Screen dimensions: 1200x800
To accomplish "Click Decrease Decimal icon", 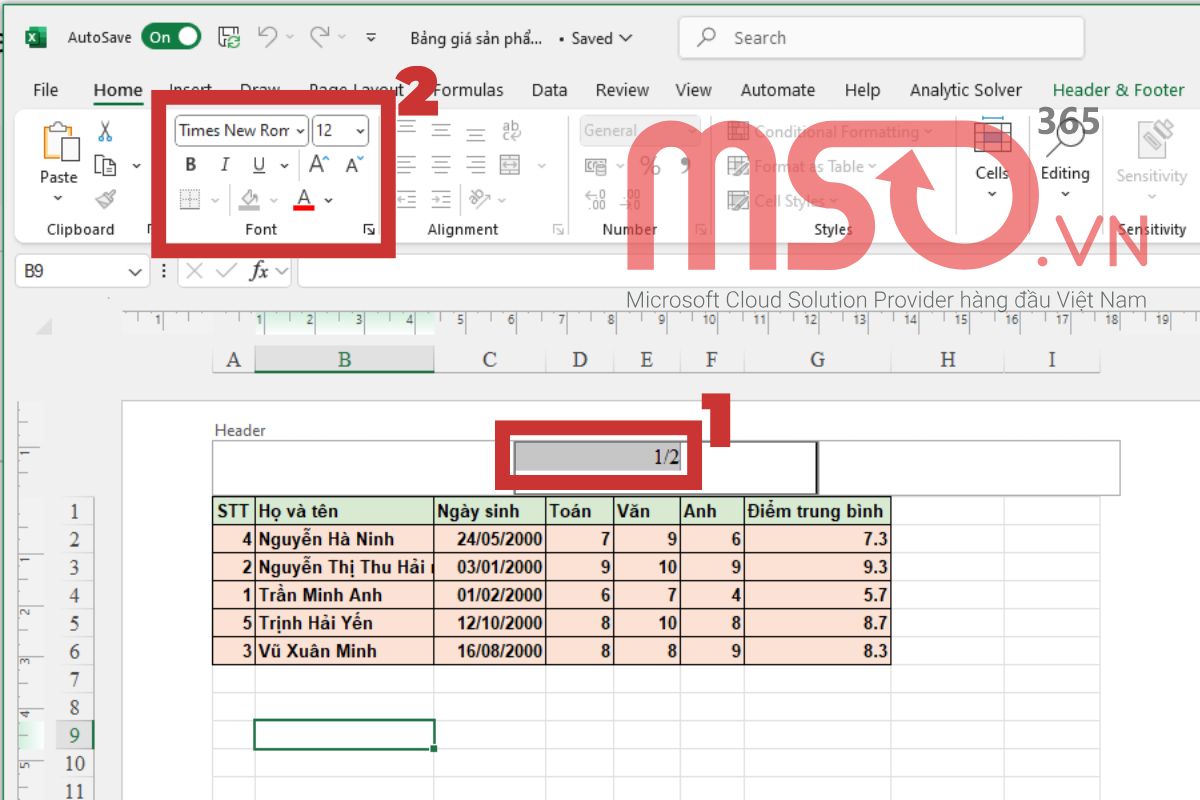I will [x=631, y=200].
